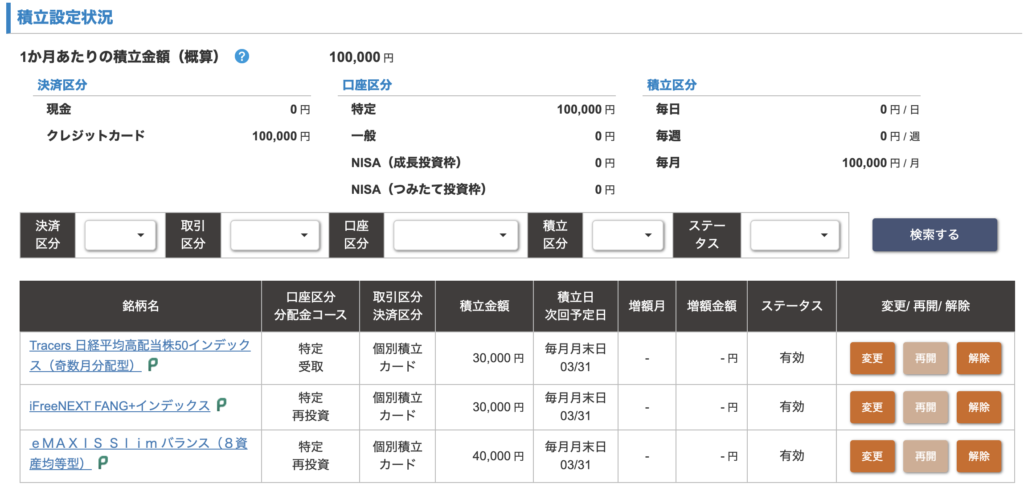This screenshot has height=491, width=1024.
Task: Click the help icon beside 1か月あたりの積立金額
Action: [242, 57]
